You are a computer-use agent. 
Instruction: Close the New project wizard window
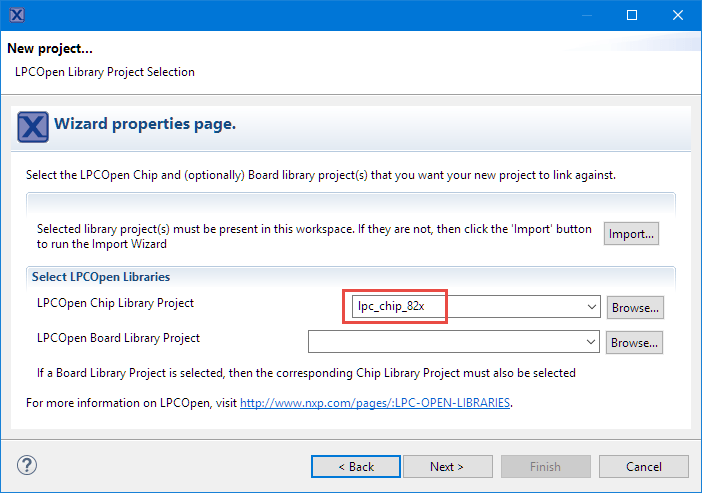pos(677,15)
